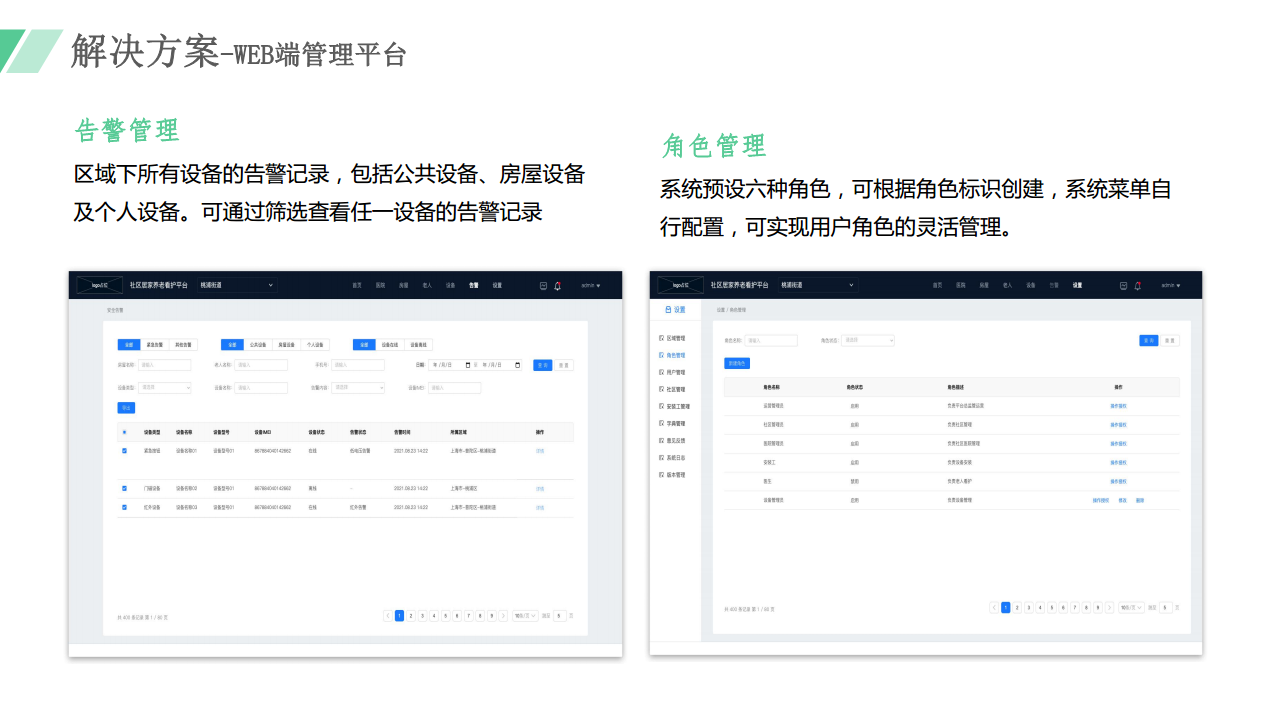The width and height of the screenshot is (1280, 720).
Task: Toggle select-all checkbox in alarm table header
Action: coord(124,432)
